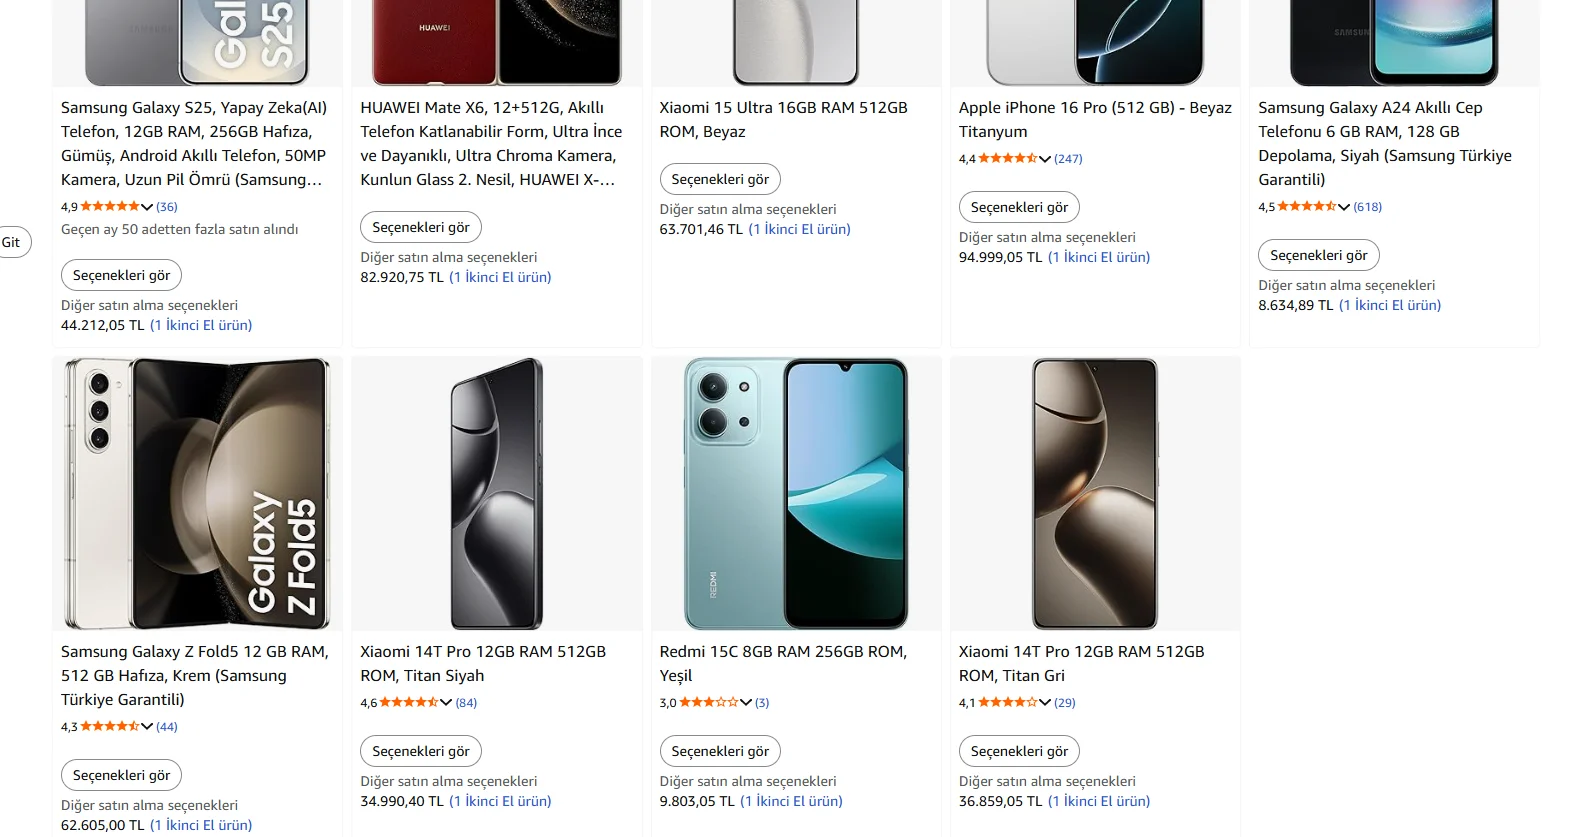1595x837 pixels.
Task: Click the Galaxy Z Fold5 star rating
Action: click(x=109, y=727)
